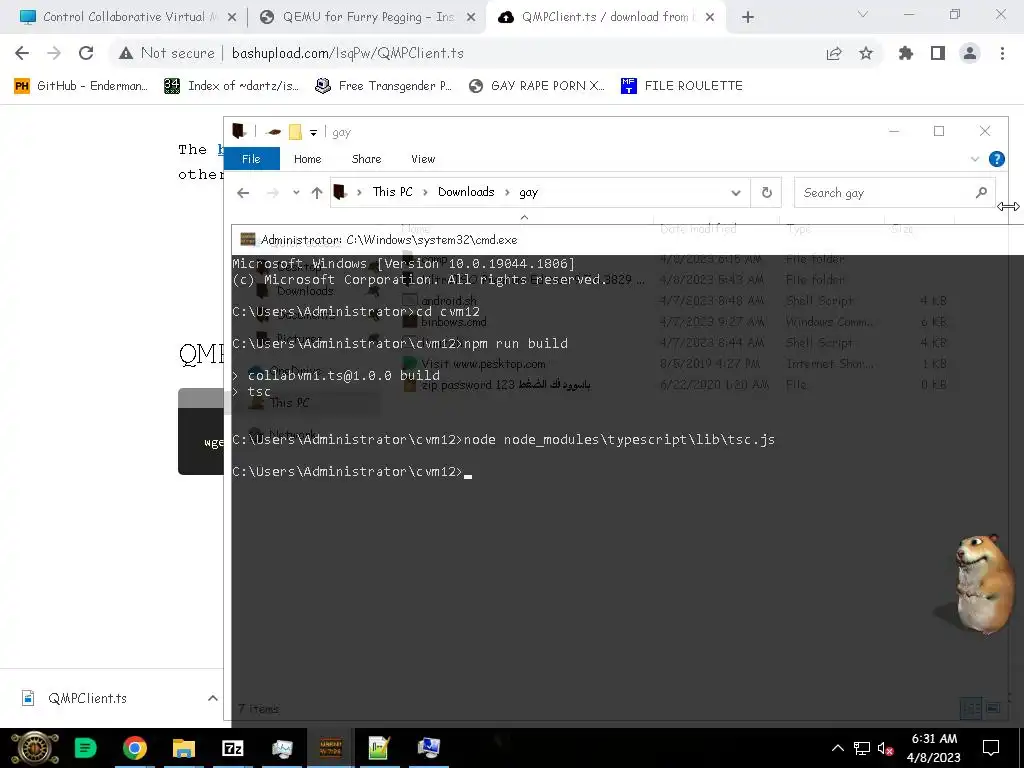The width and height of the screenshot is (1024, 768).
Task: Select QMPClient.ts download tab
Action: (x=605, y=18)
